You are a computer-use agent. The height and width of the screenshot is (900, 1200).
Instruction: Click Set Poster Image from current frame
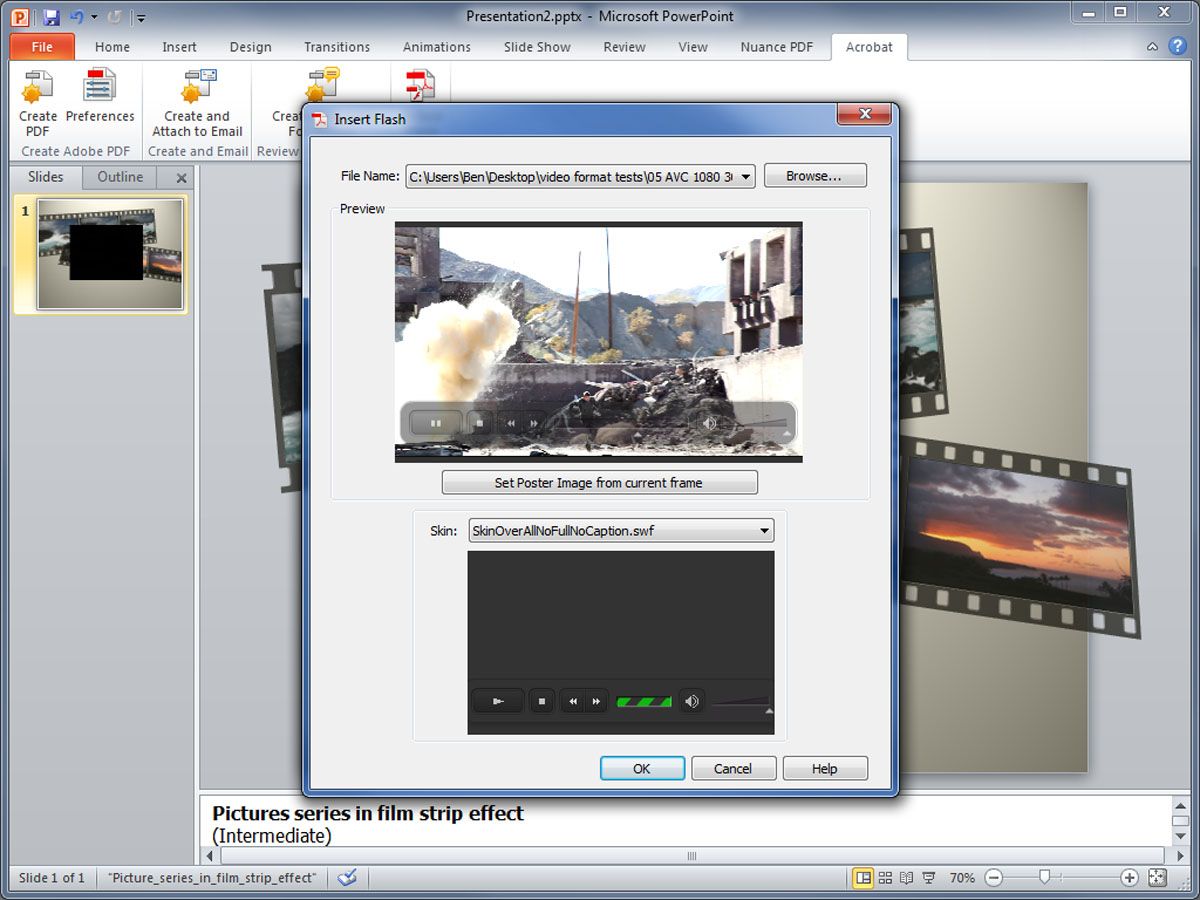[x=599, y=483]
